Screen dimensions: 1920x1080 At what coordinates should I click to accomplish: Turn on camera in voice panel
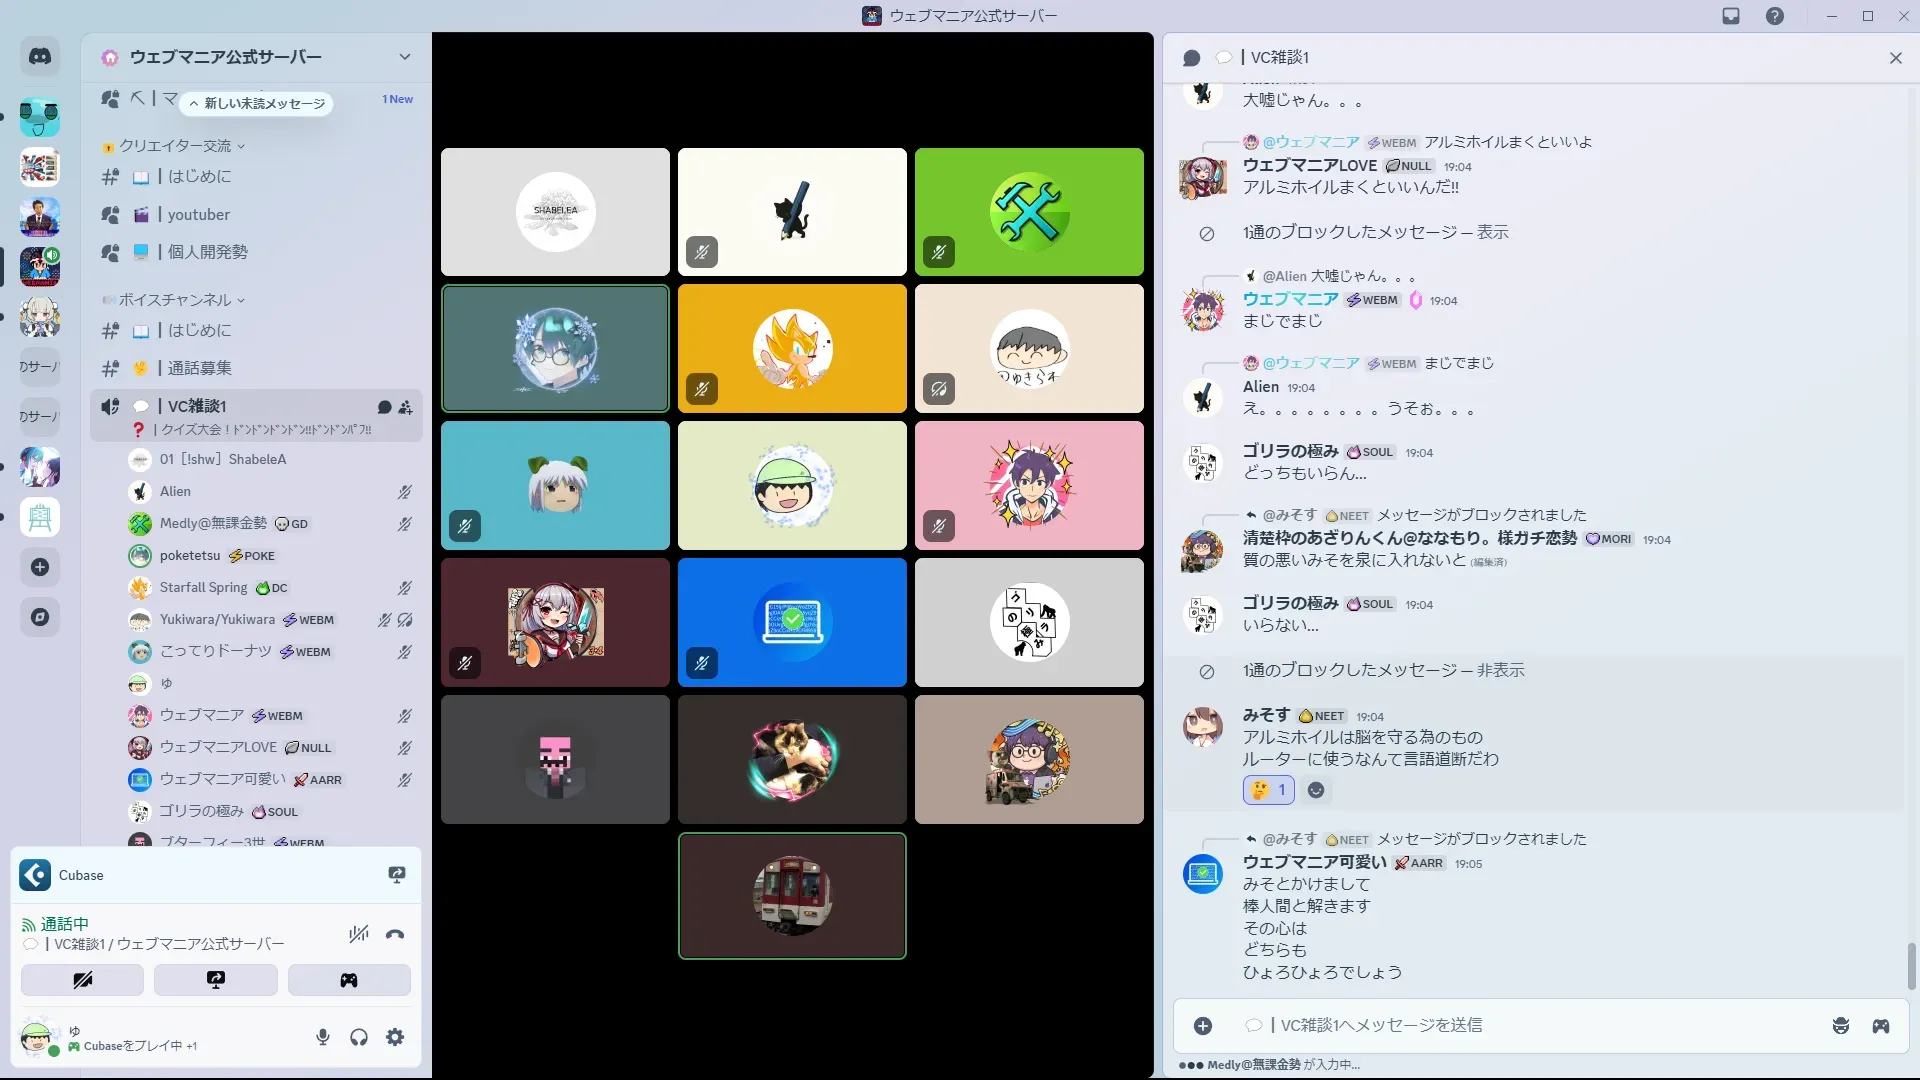coord(82,980)
